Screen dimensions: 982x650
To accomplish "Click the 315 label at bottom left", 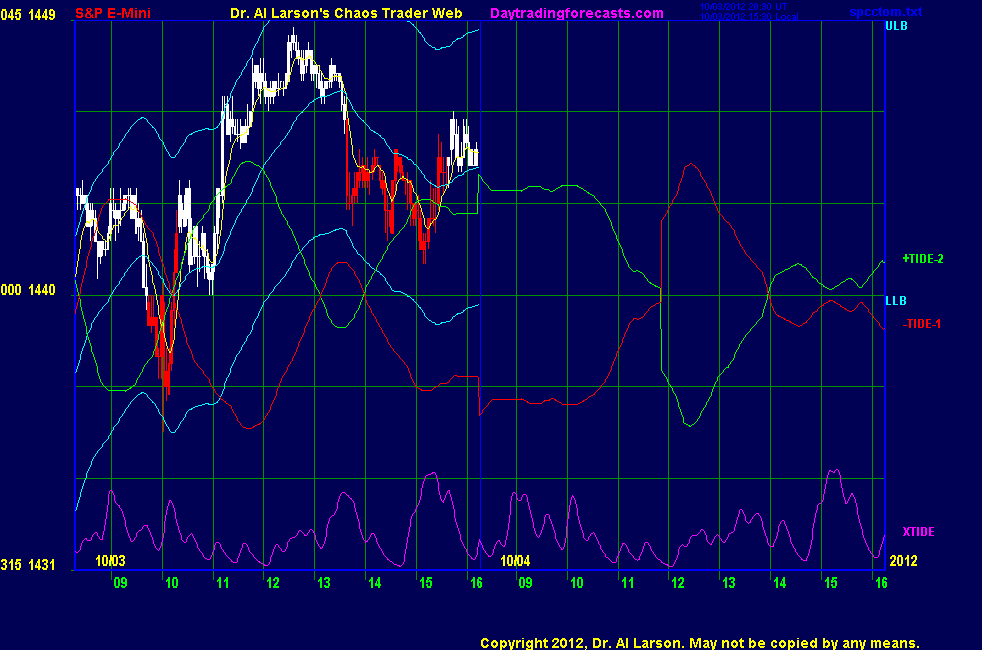I will click(12, 566).
